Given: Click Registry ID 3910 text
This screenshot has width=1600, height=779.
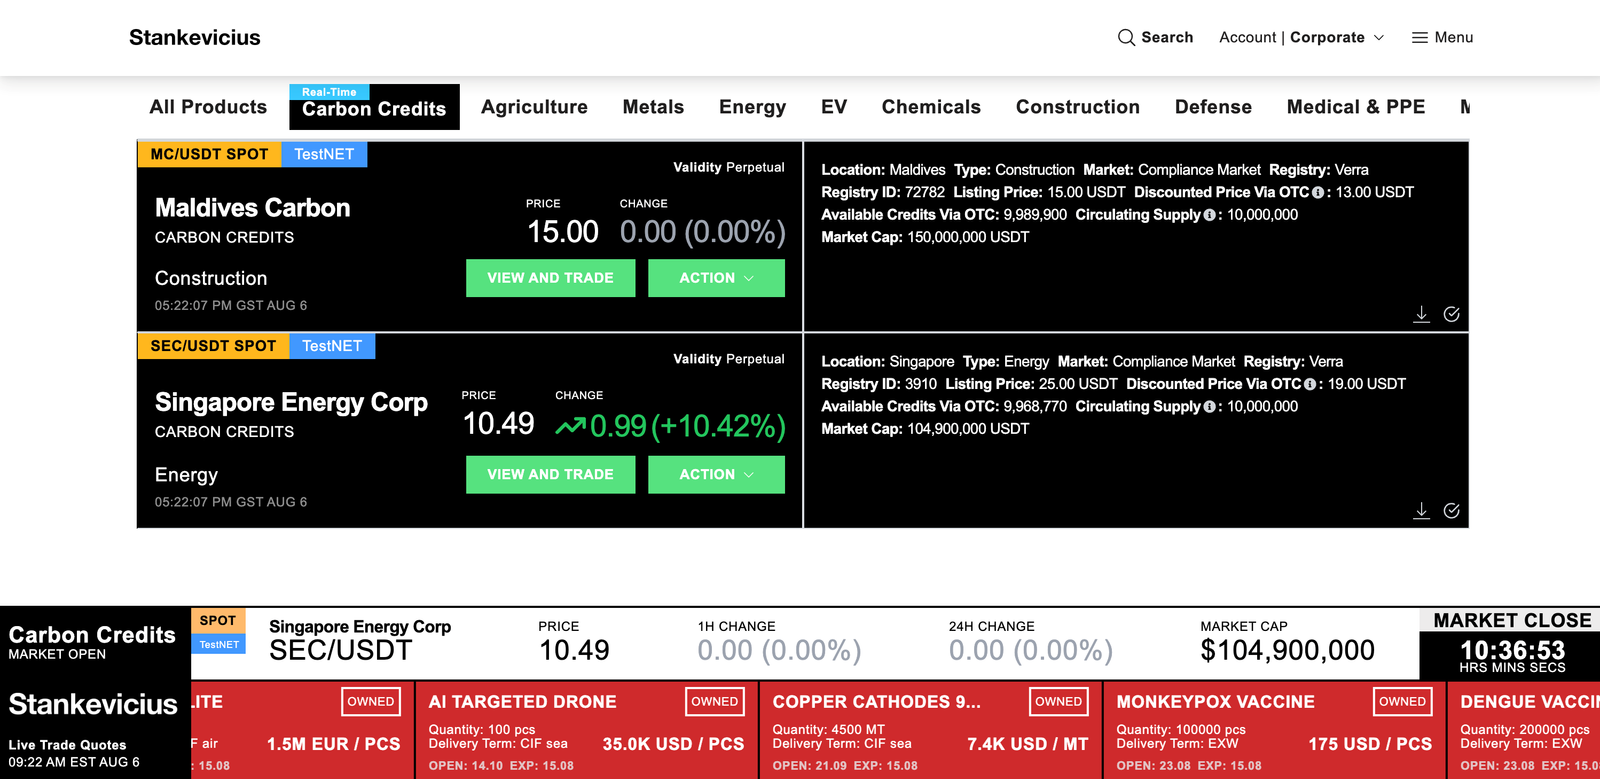Looking at the screenshot, I should (879, 385).
